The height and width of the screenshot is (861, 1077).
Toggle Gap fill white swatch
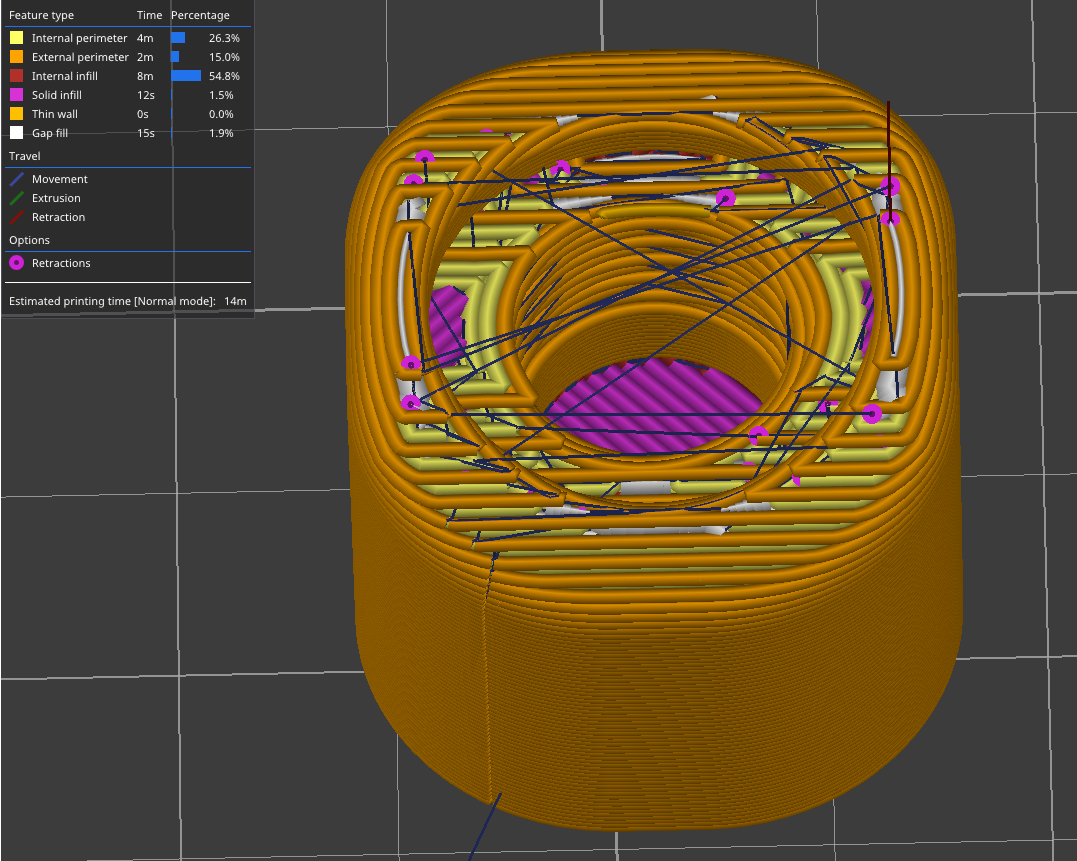tap(16, 133)
